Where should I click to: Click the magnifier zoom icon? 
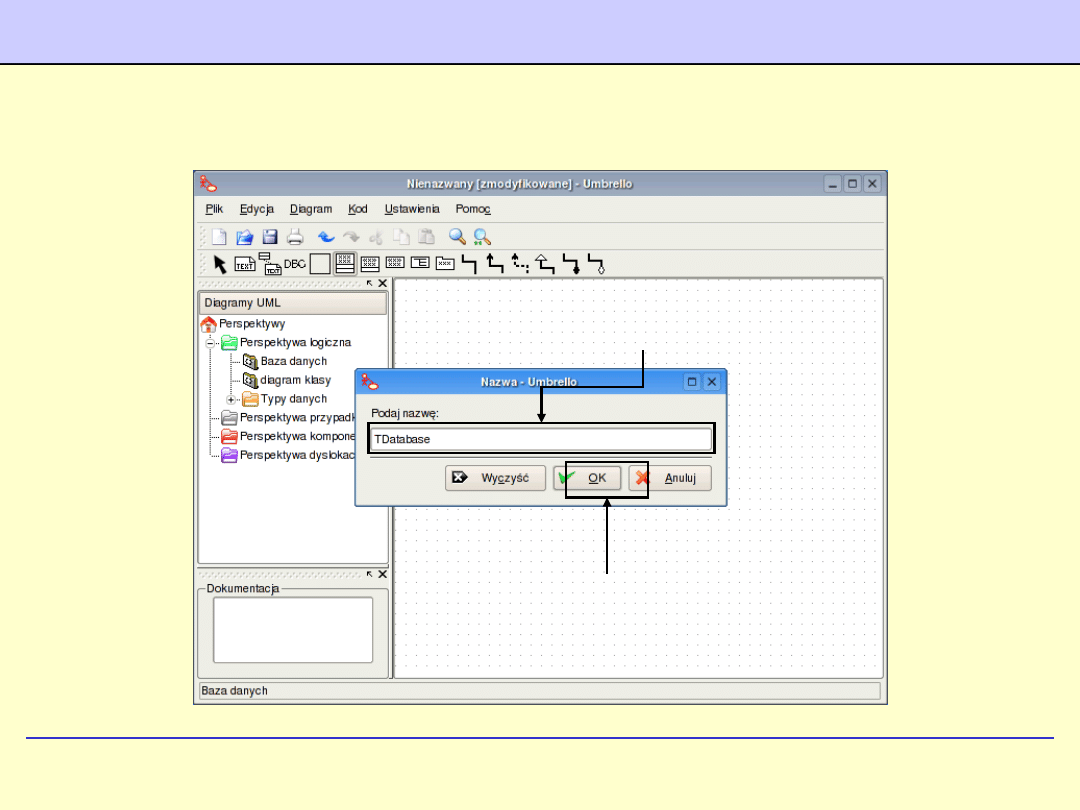point(457,237)
